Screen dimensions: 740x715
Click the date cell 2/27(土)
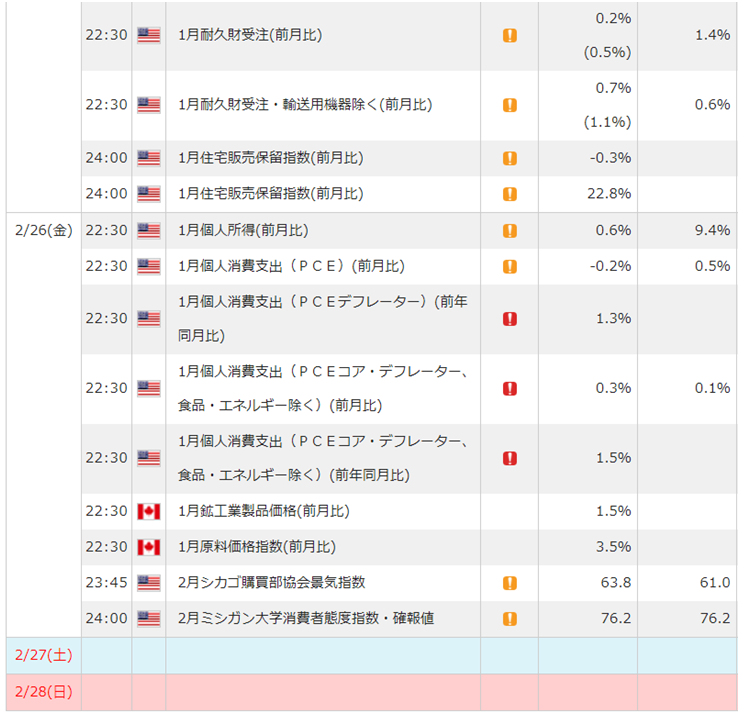(x=44, y=656)
